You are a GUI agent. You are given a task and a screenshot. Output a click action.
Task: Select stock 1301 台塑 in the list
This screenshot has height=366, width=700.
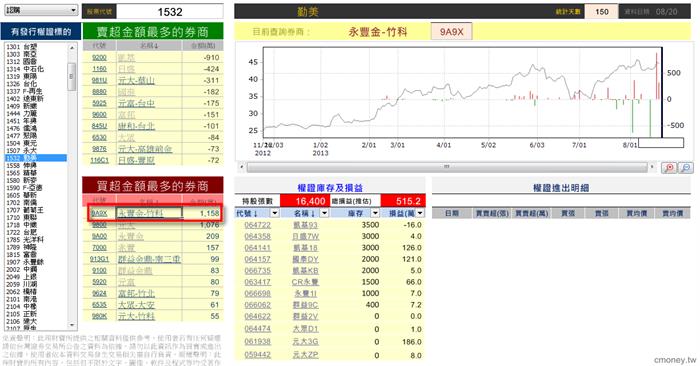(x=21, y=47)
